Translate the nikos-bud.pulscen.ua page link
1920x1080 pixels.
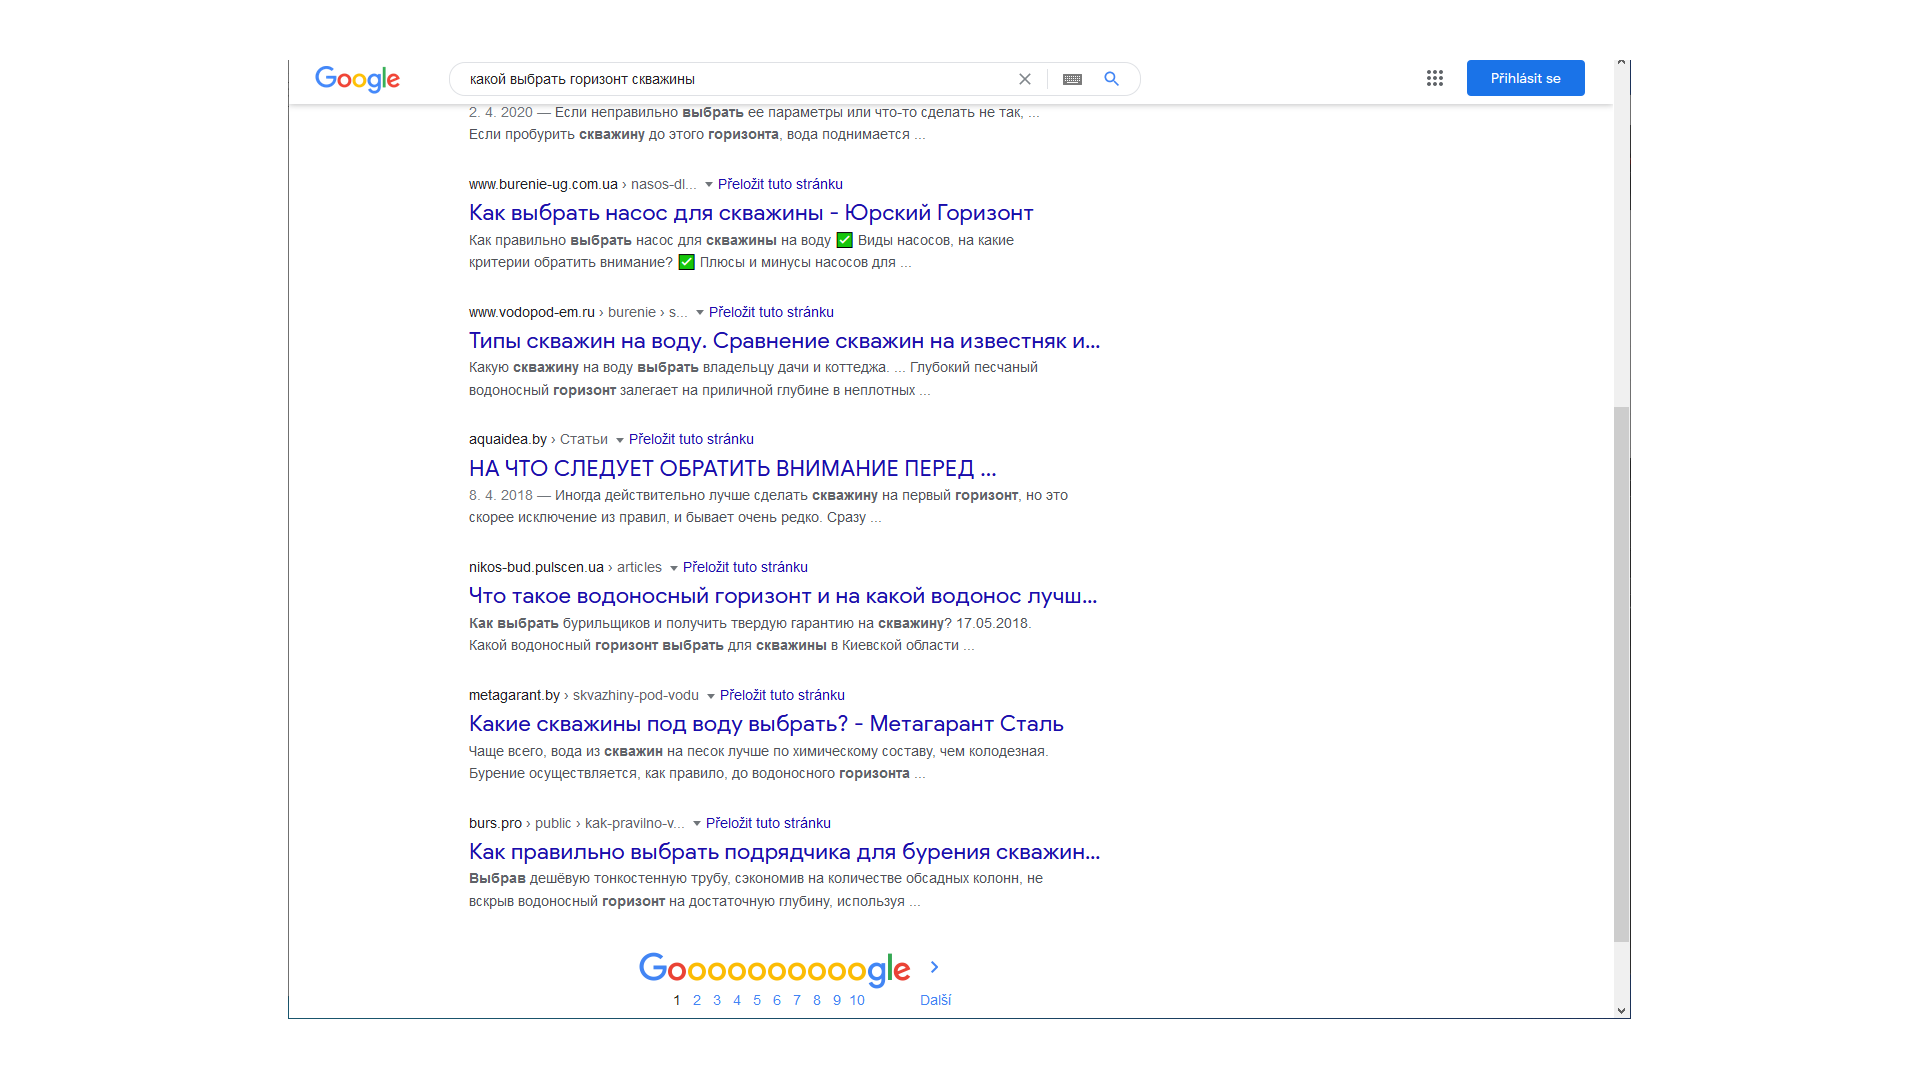tap(745, 567)
